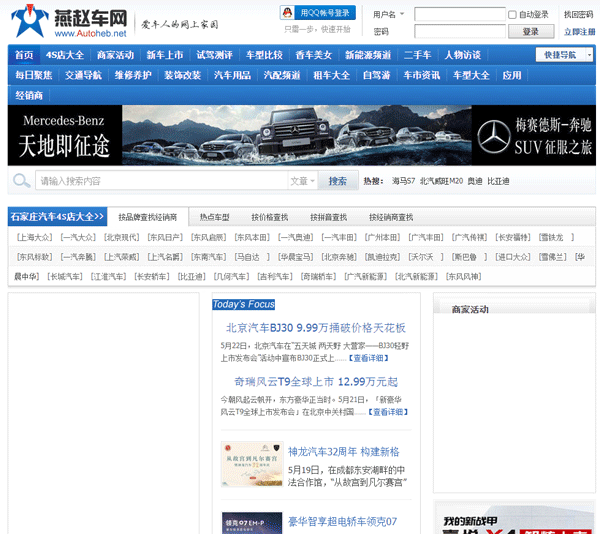Open 经销商 menu item
This screenshot has height=534, width=600.
point(29,96)
